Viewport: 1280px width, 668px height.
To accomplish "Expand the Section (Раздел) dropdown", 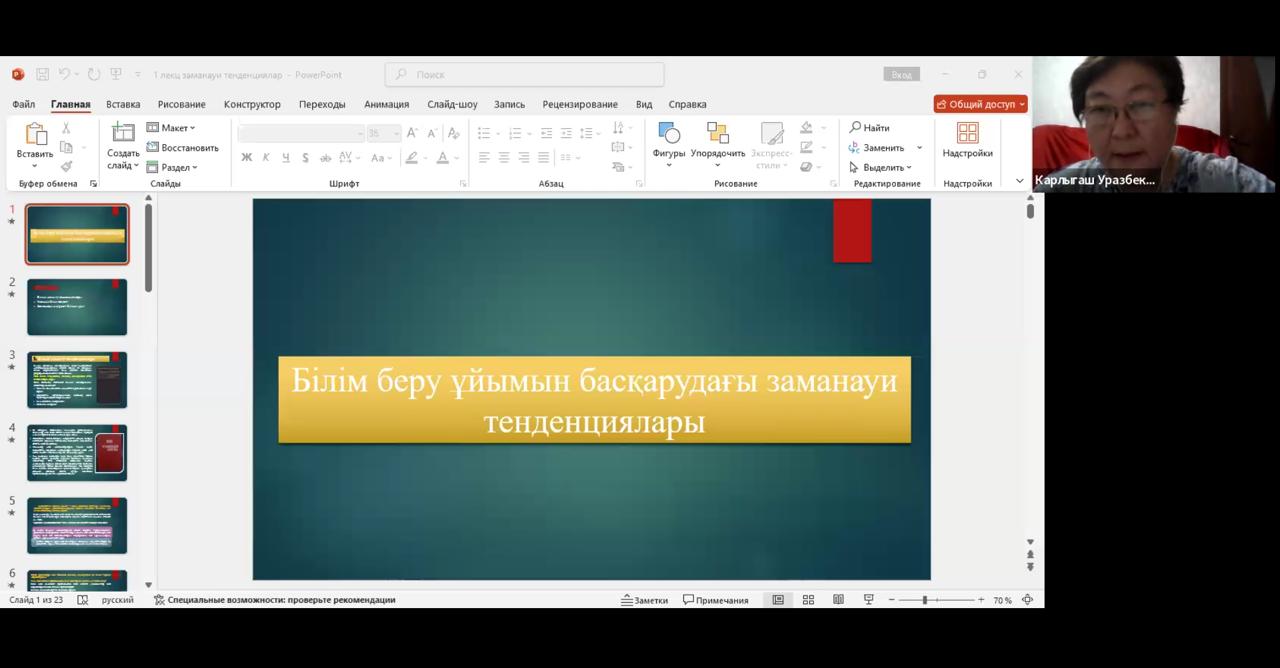I will 173,167.
